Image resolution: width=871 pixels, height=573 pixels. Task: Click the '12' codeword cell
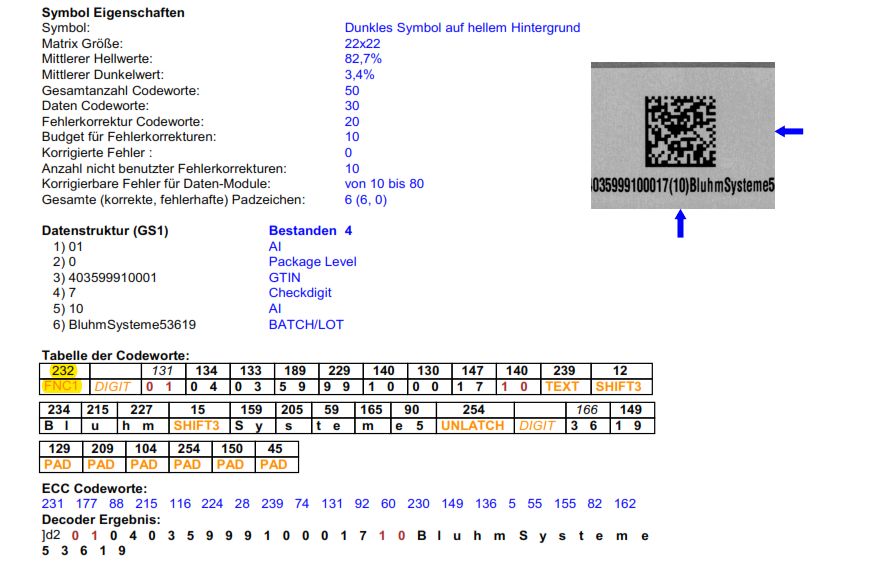click(620, 371)
